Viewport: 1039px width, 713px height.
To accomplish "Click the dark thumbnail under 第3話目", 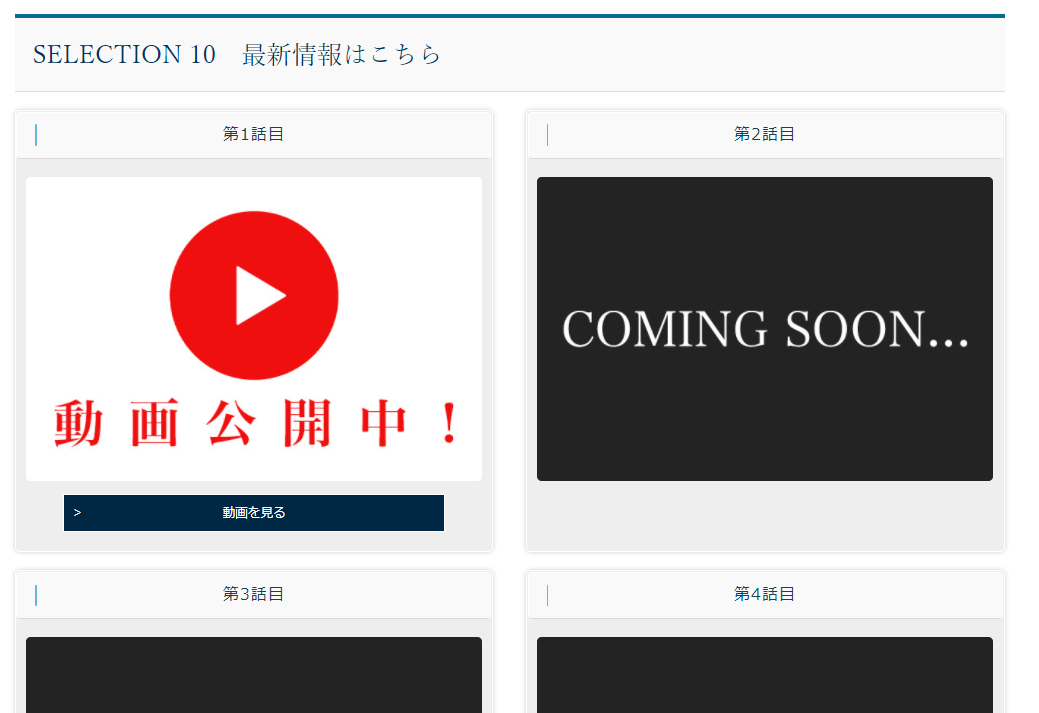I will coord(254,675).
